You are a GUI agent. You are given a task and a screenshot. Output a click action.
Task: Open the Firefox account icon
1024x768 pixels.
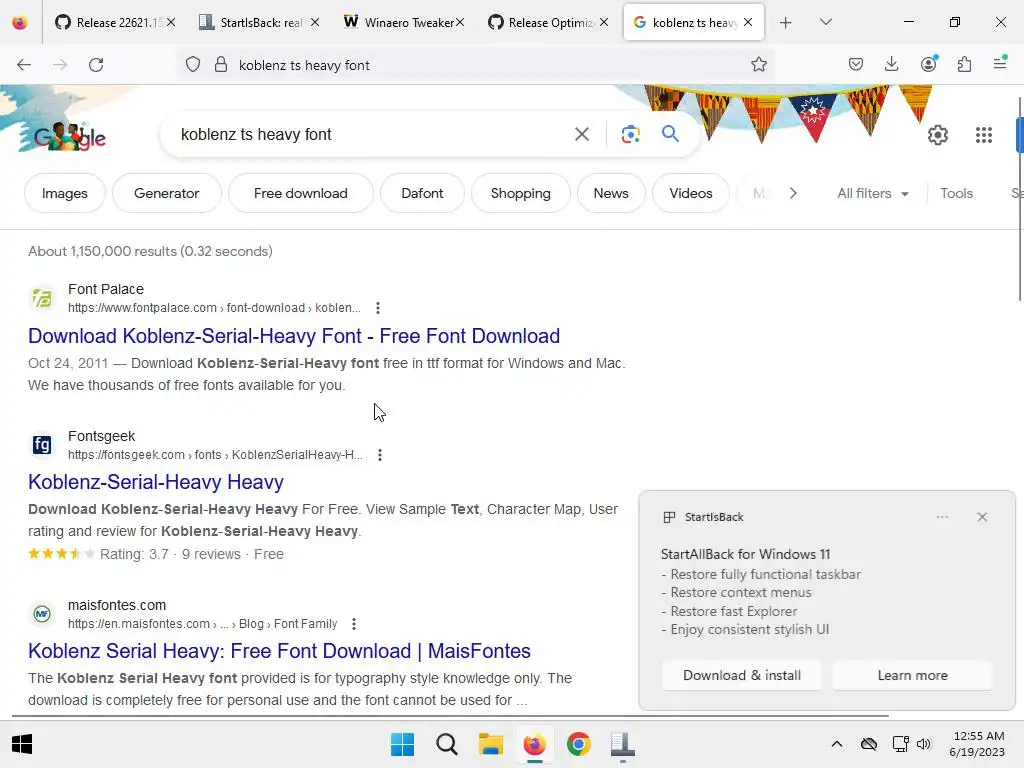tap(929, 64)
